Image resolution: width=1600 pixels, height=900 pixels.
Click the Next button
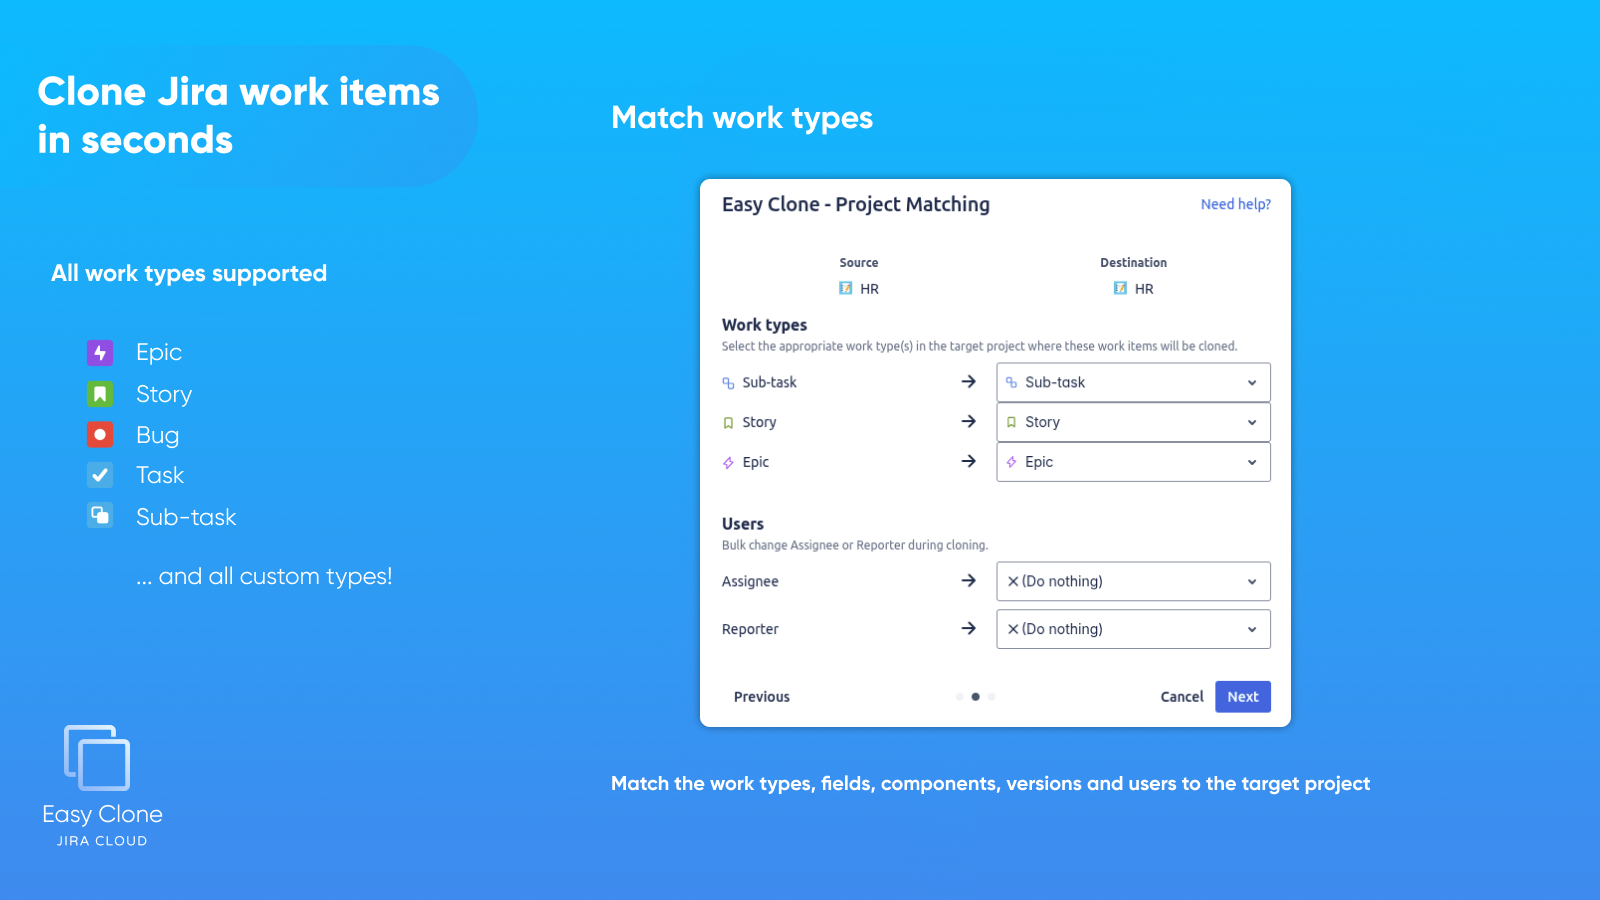coord(1242,697)
